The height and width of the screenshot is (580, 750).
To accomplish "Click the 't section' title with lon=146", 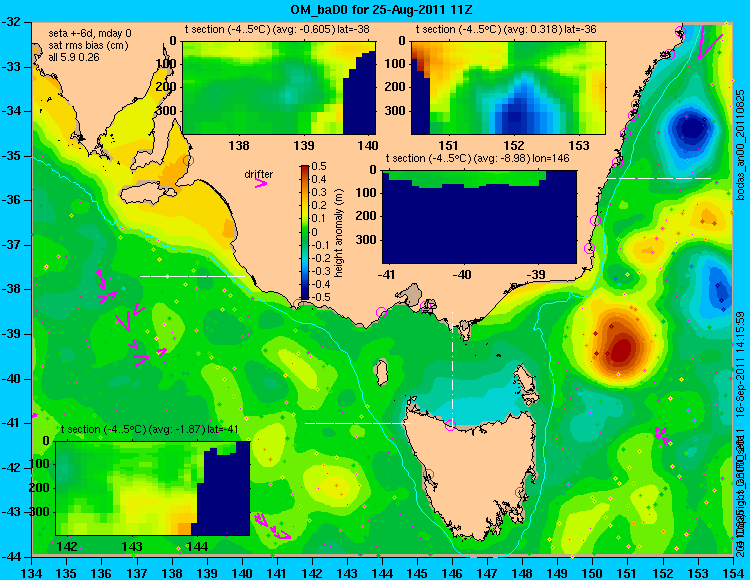I will (478, 158).
